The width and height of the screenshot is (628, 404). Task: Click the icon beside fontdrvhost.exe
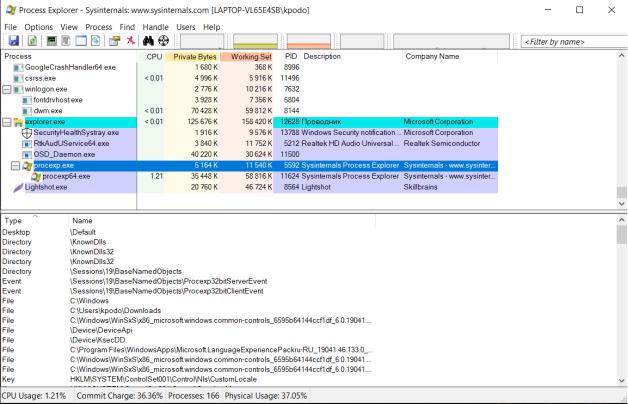[27, 100]
